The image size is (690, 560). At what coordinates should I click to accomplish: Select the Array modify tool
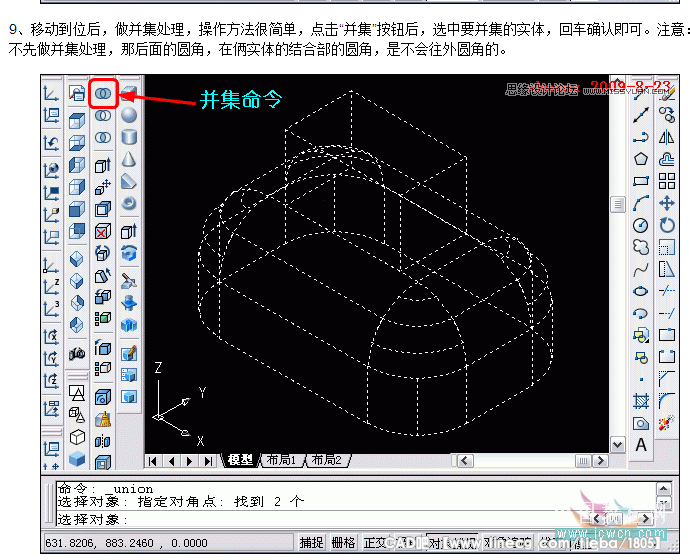pos(667,181)
